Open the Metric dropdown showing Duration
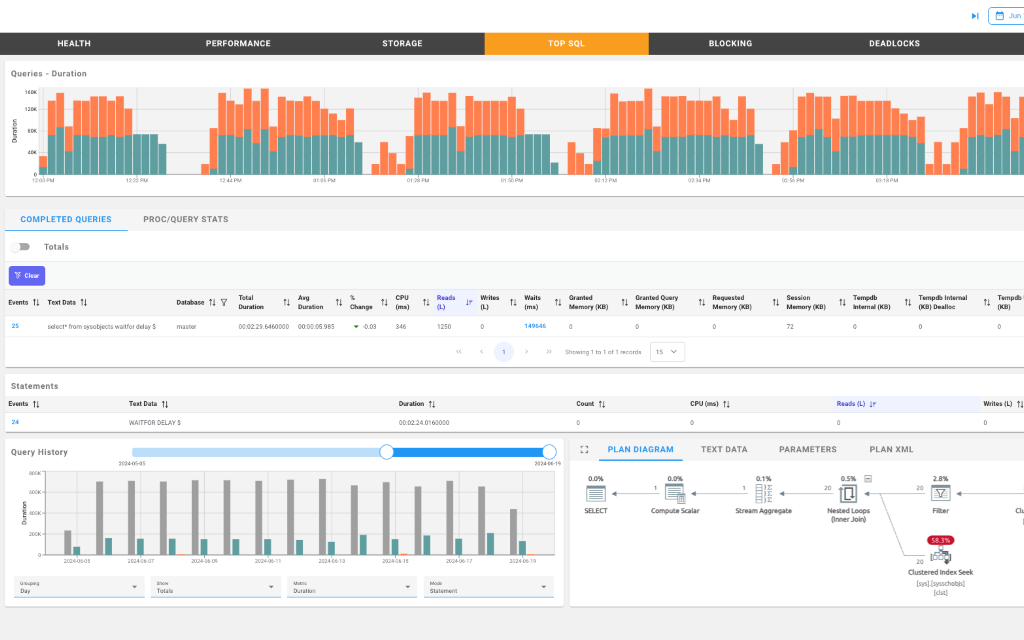 pyautogui.click(x=351, y=587)
